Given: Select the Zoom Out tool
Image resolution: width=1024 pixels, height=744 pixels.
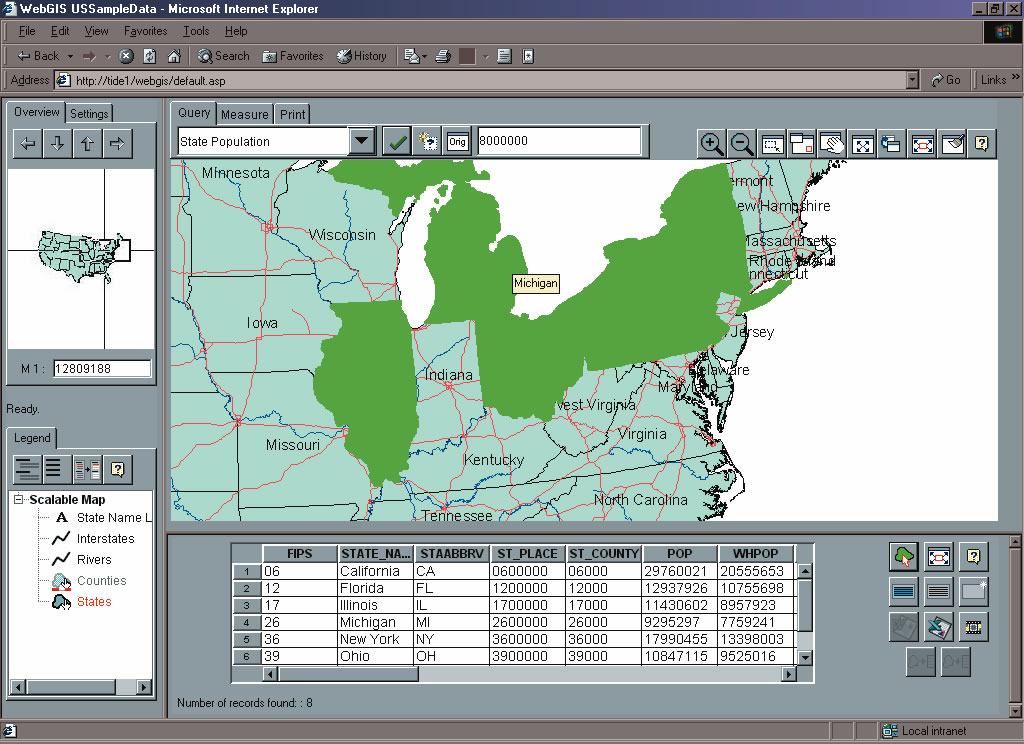Looking at the screenshot, I should coord(742,144).
